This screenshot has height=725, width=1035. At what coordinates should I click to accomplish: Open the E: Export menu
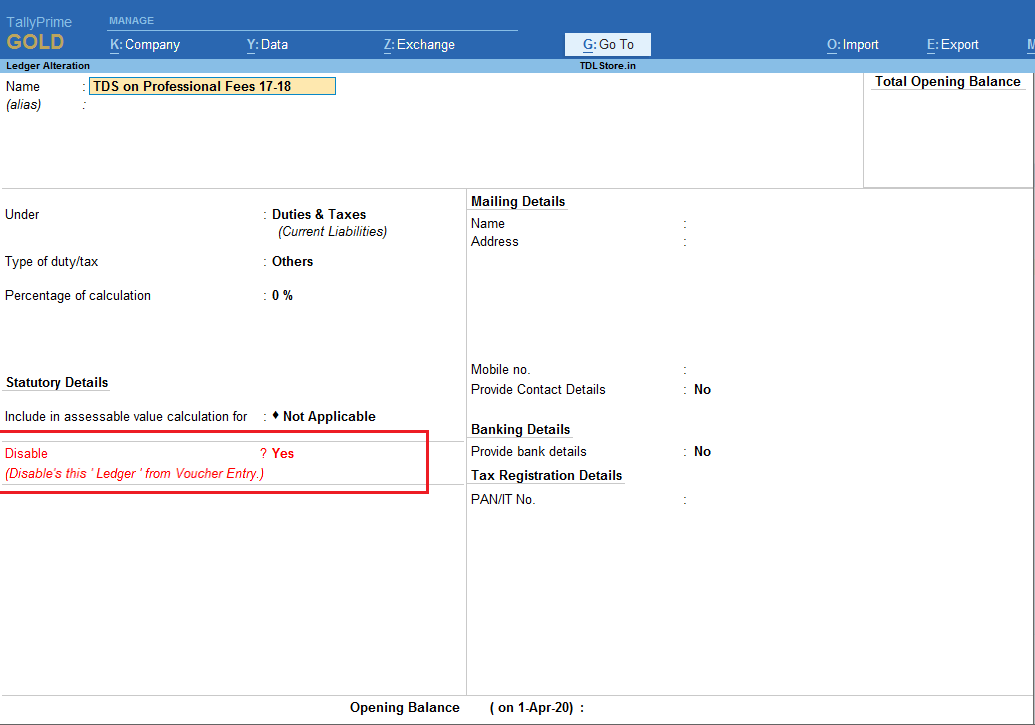[952, 44]
